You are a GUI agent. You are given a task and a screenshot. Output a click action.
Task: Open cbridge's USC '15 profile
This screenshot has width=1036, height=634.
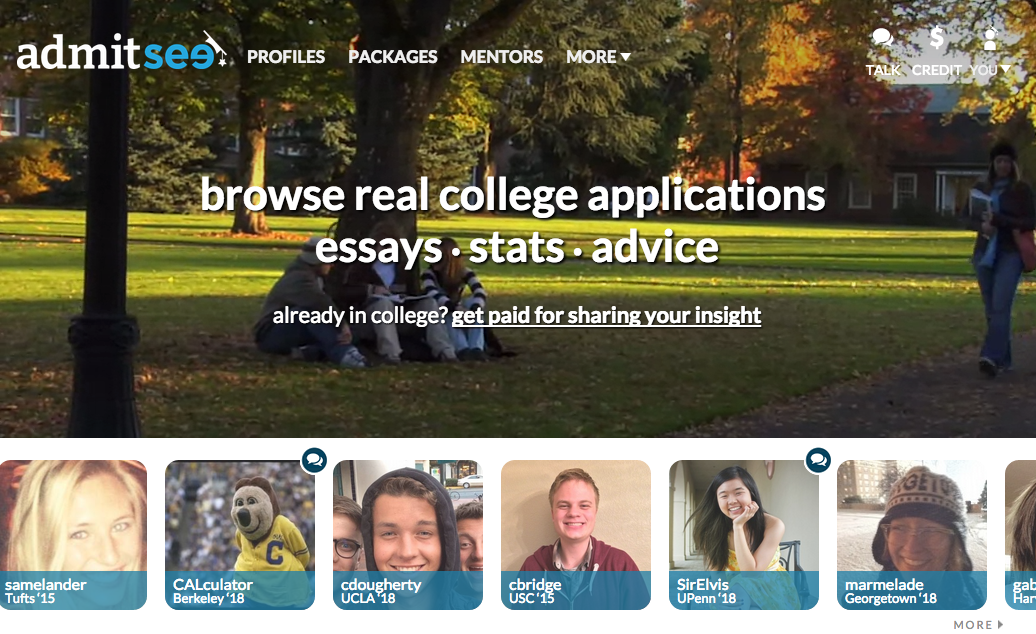575,535
